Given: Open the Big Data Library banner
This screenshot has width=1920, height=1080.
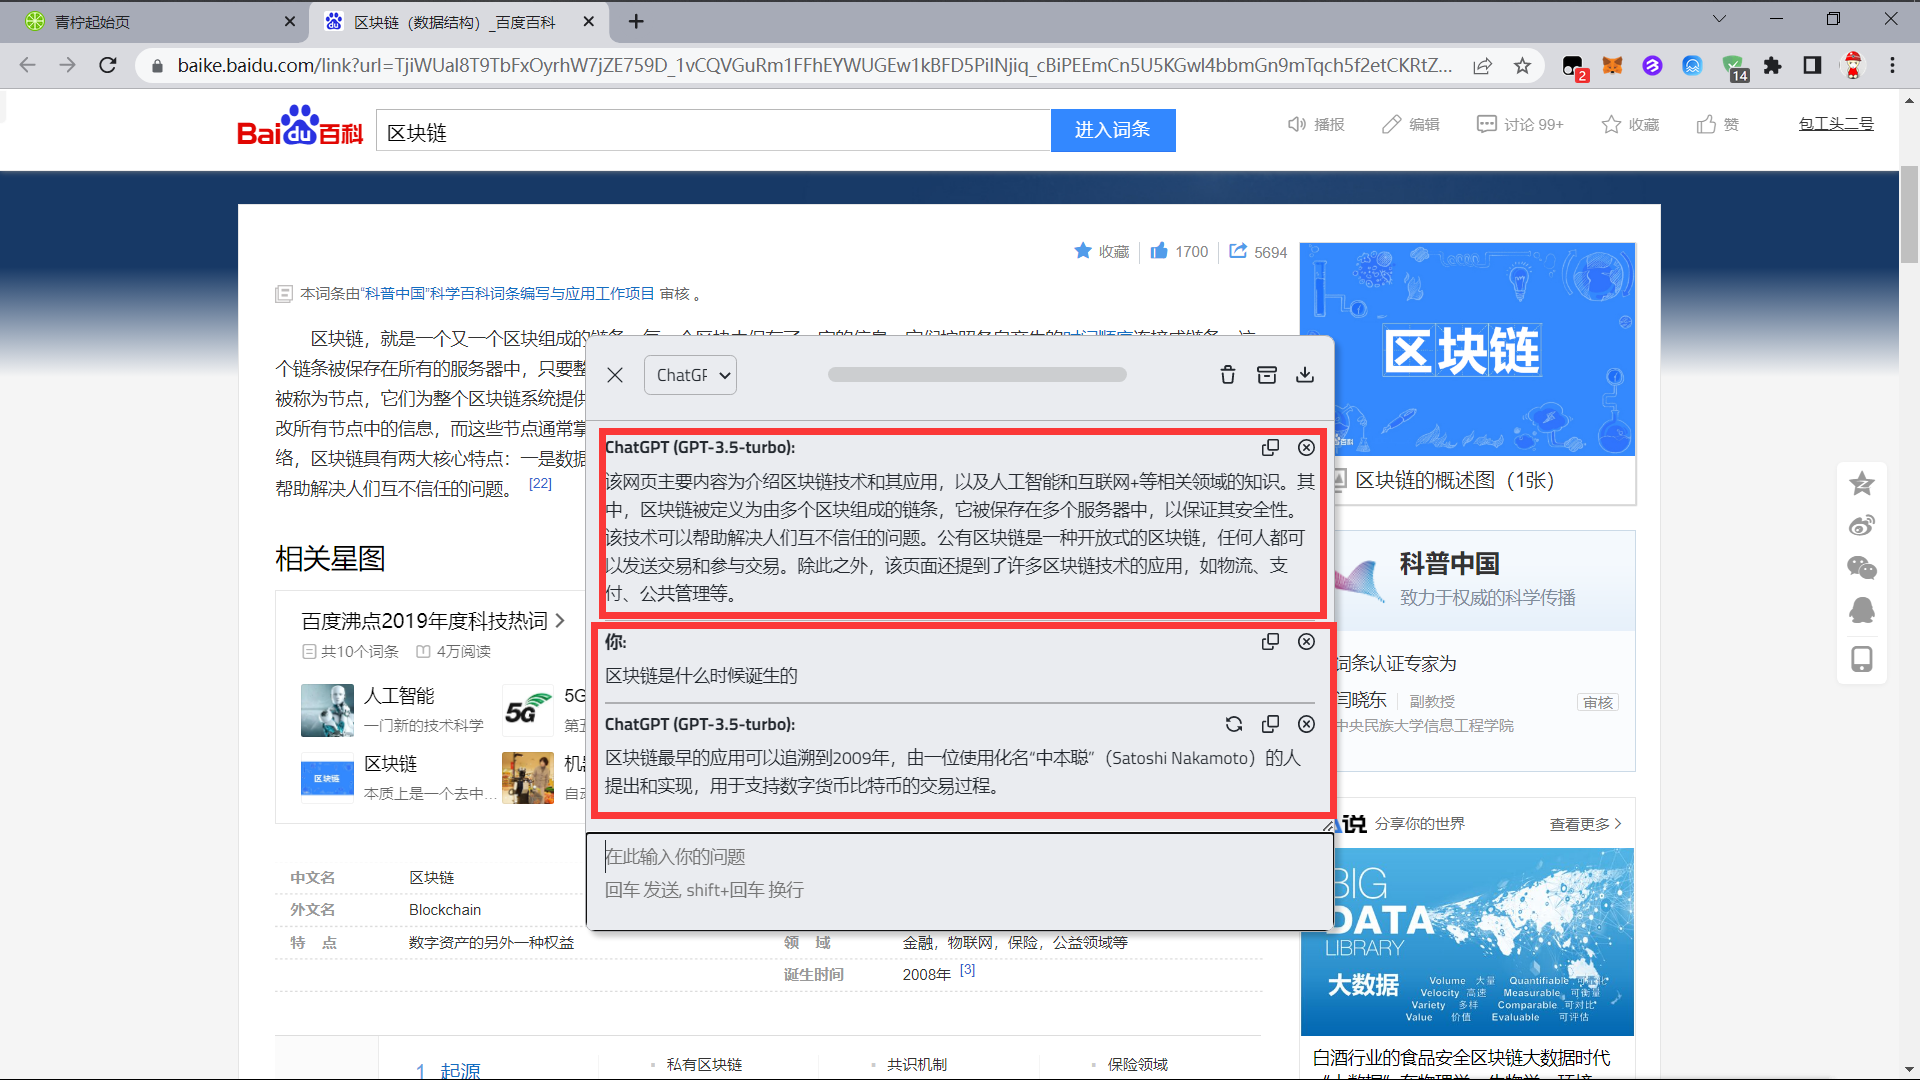Looking at the screenshot, I should click(x=1467, y=941).
